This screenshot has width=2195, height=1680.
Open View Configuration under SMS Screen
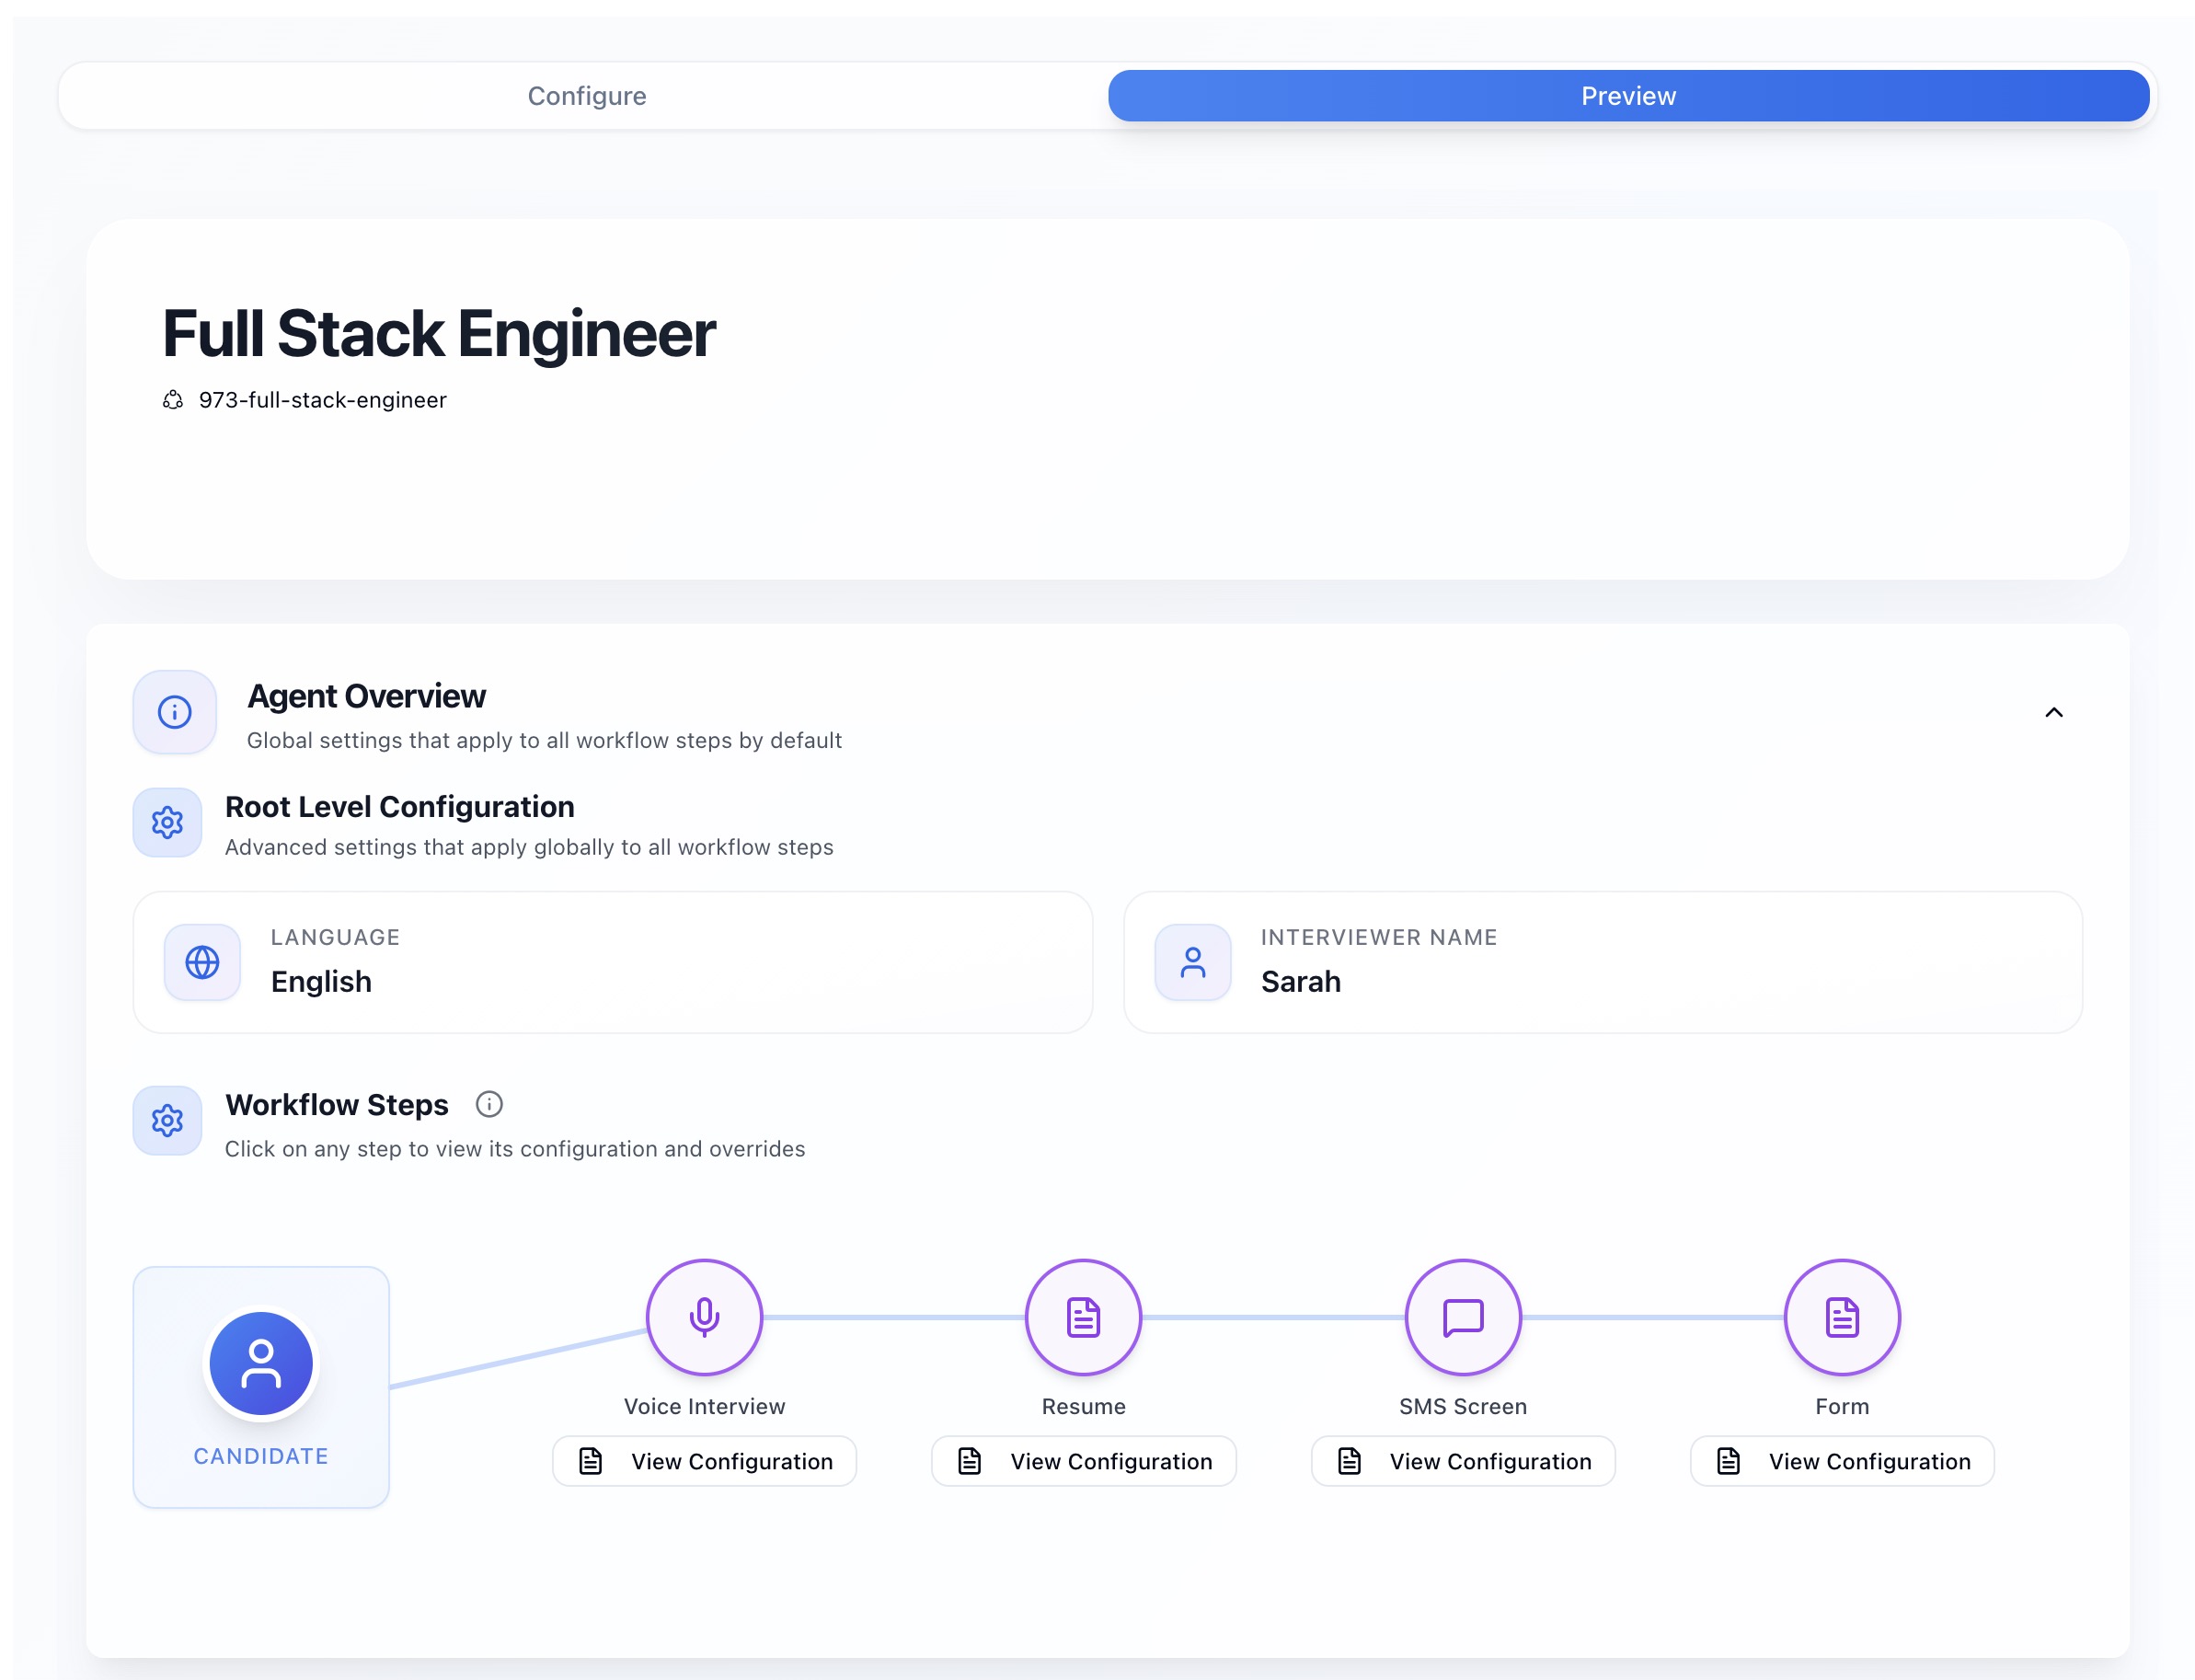point(1462,1461)
